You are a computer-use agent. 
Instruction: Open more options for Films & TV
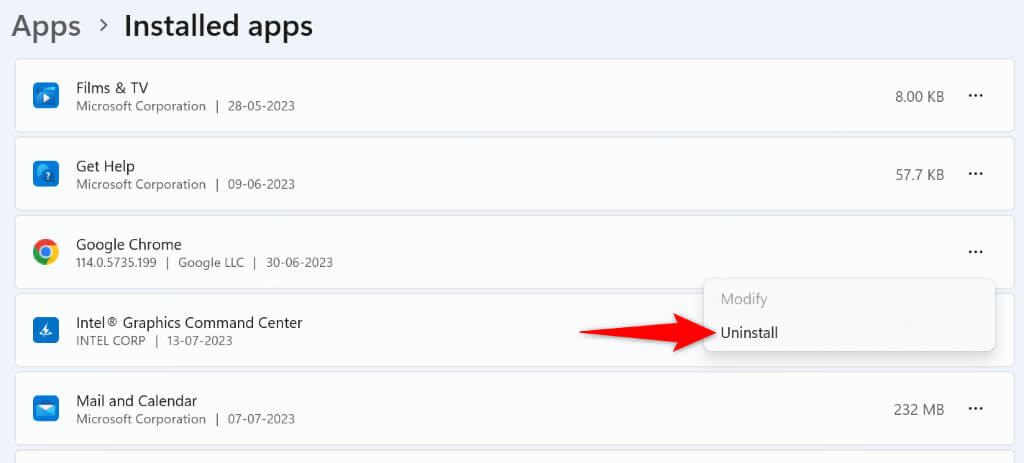[x=975, y=96]
